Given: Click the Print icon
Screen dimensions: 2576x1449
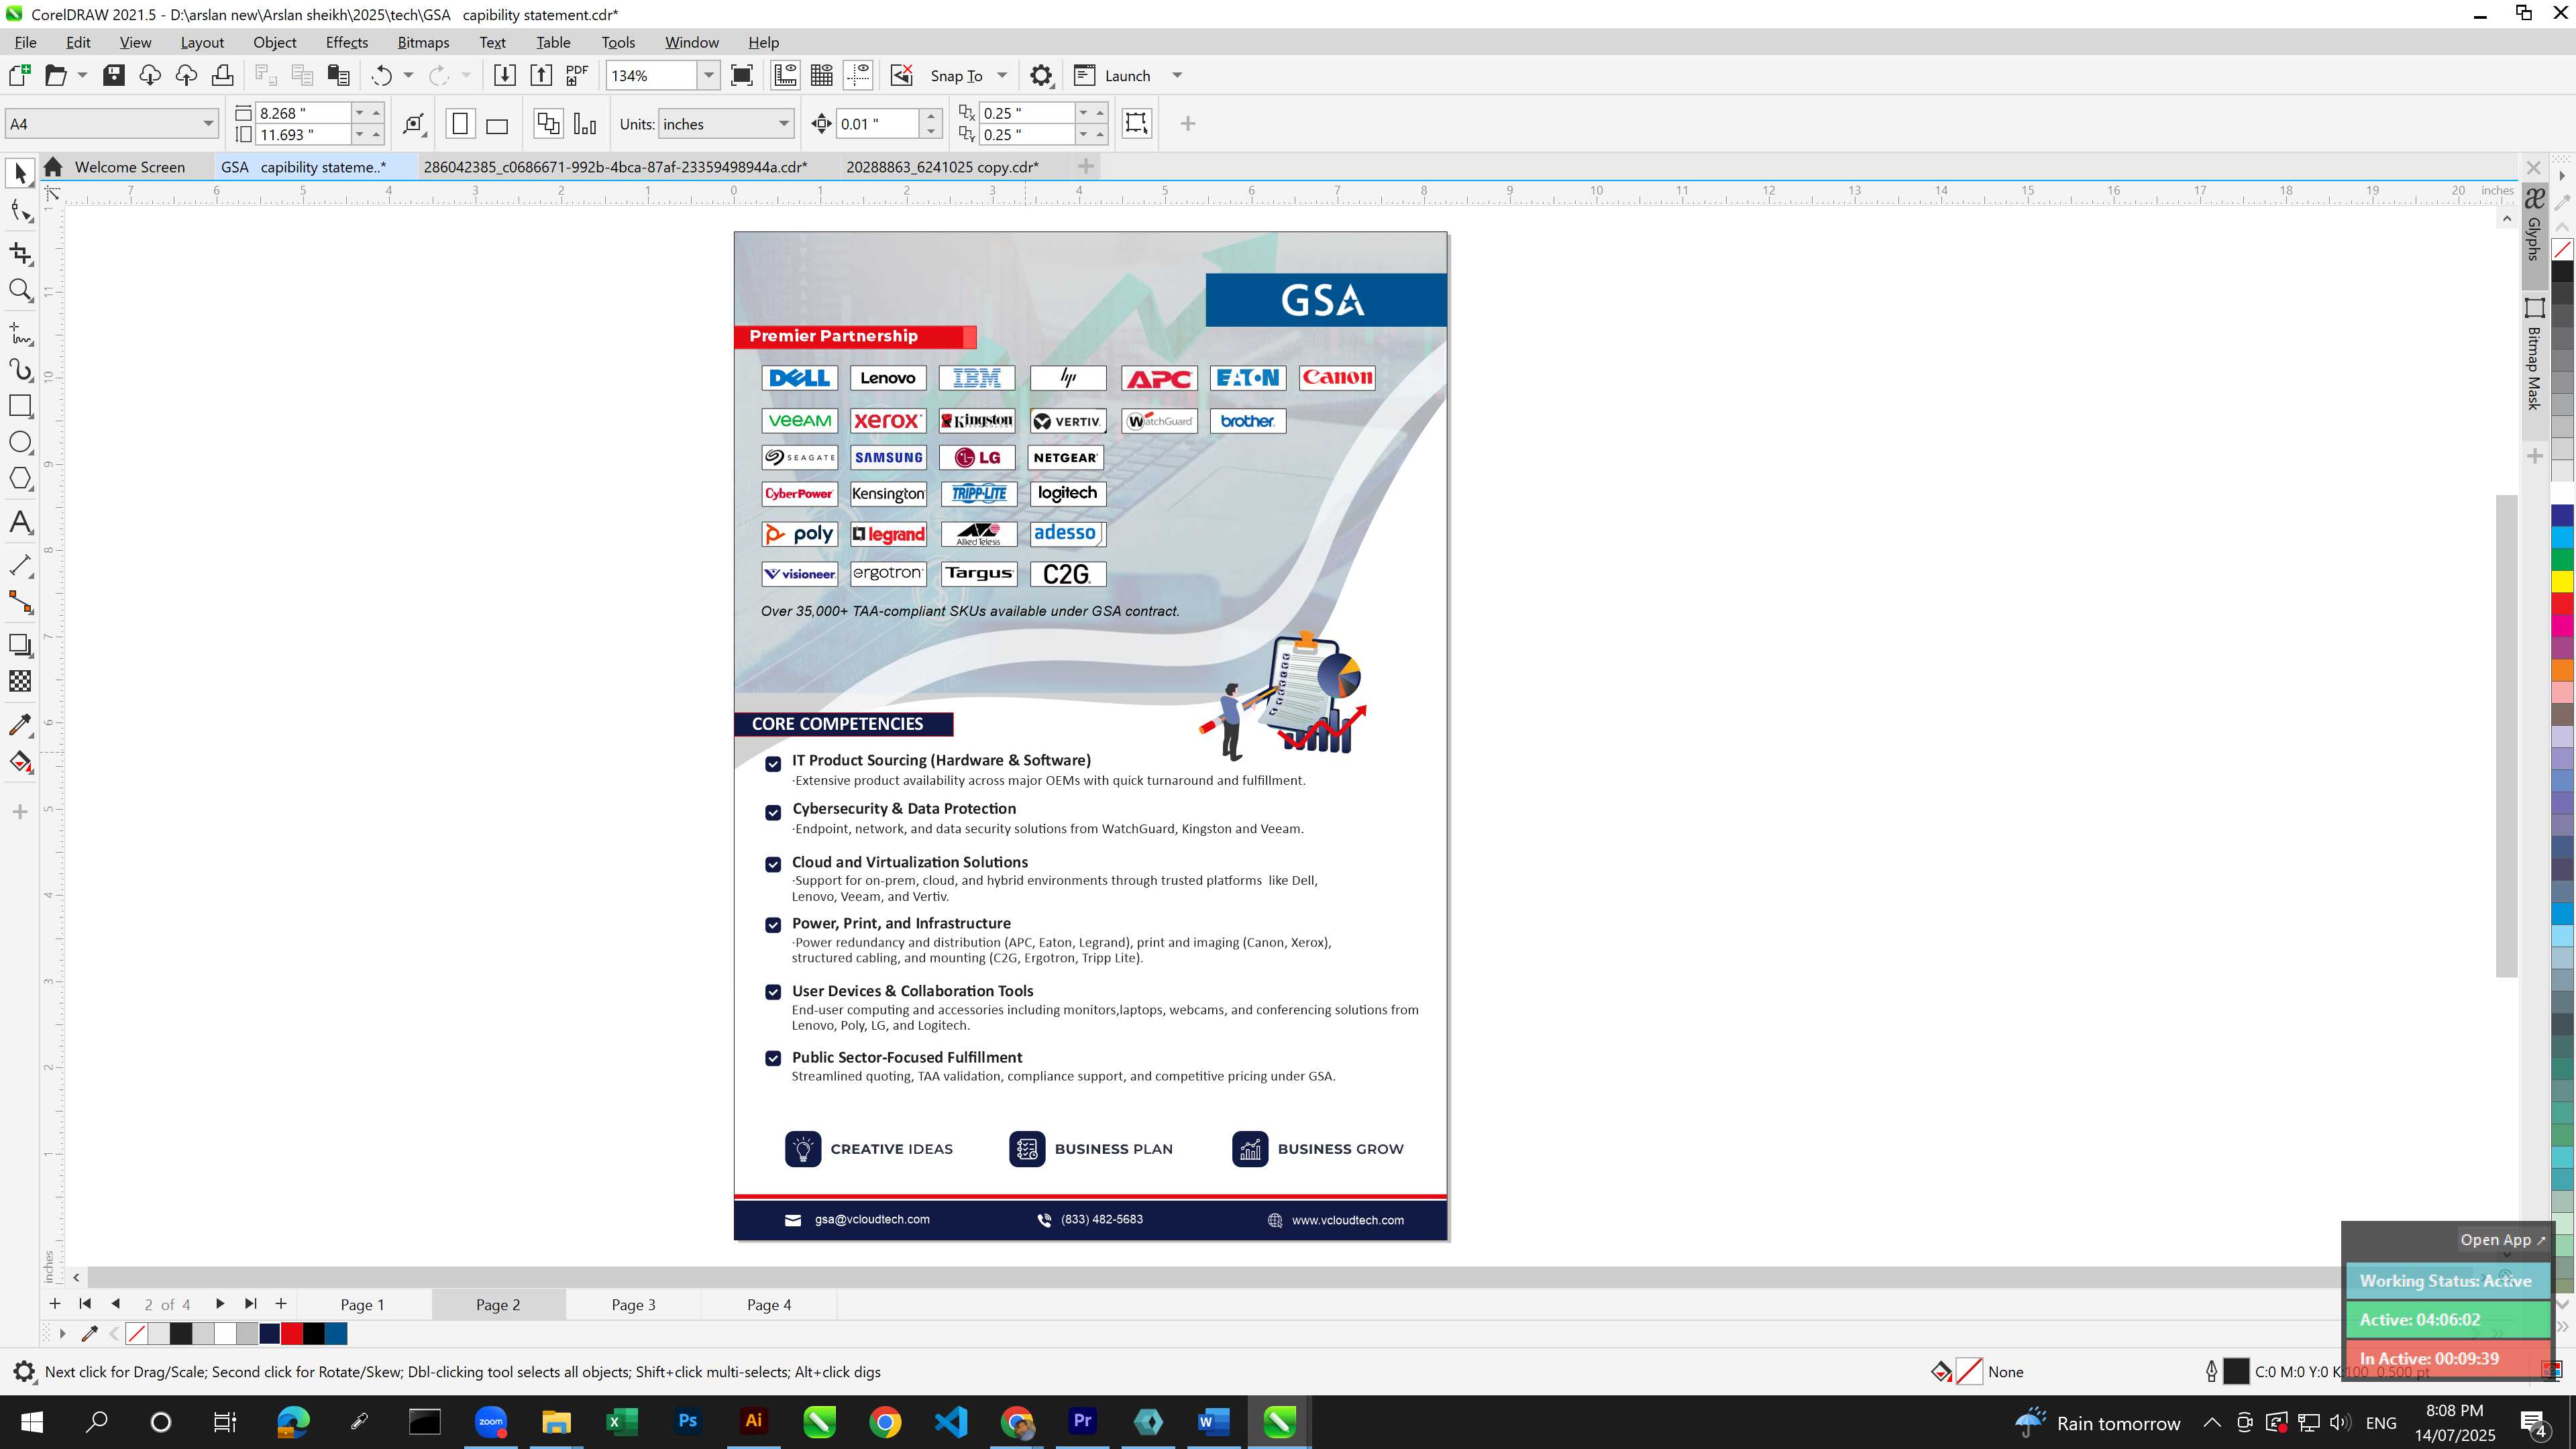Looking at the screenshot, I should (222, 76).
